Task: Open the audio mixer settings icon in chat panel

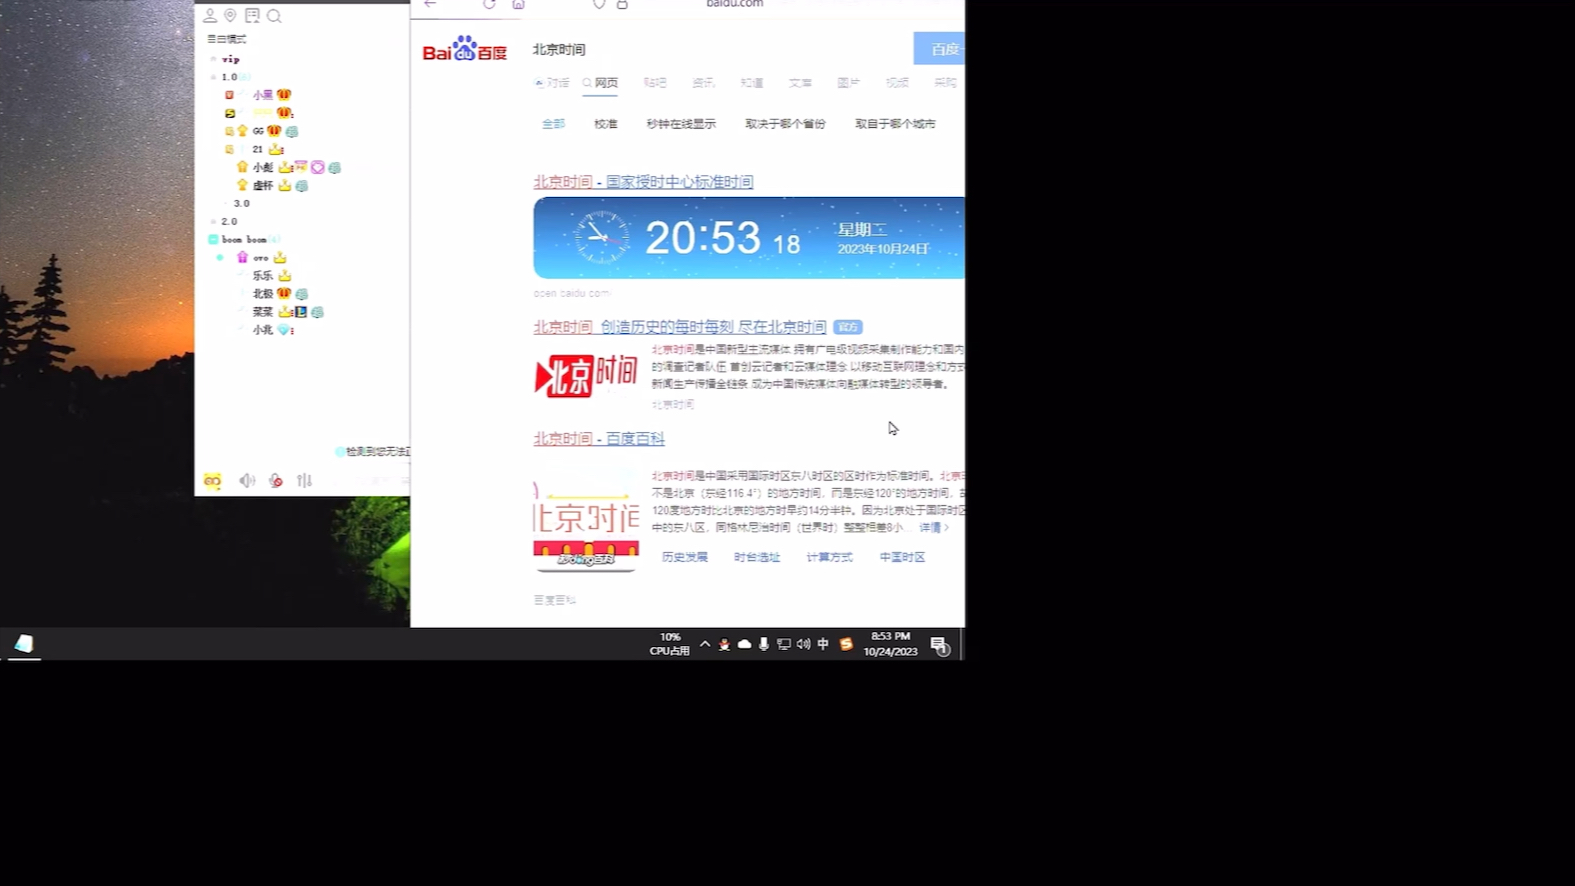Action: pyautogui.click(x=304, y=481)
